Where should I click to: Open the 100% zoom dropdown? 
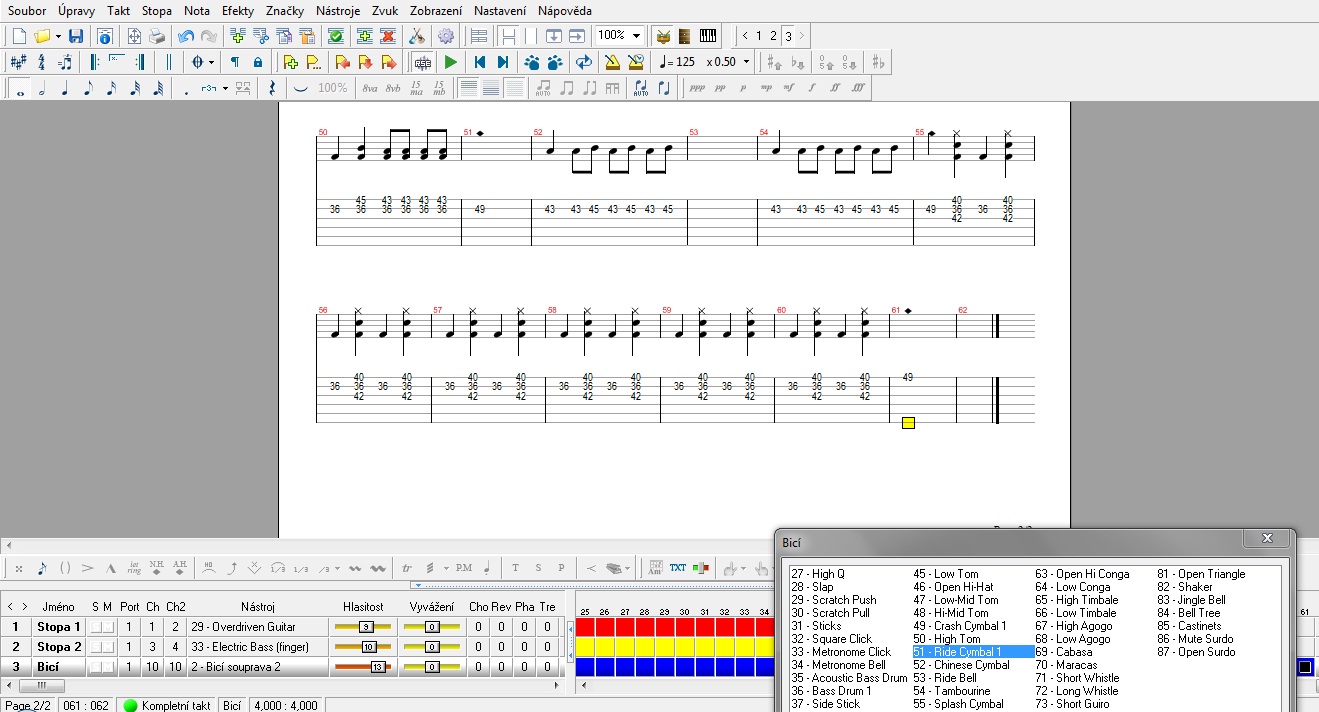(636, 36)
